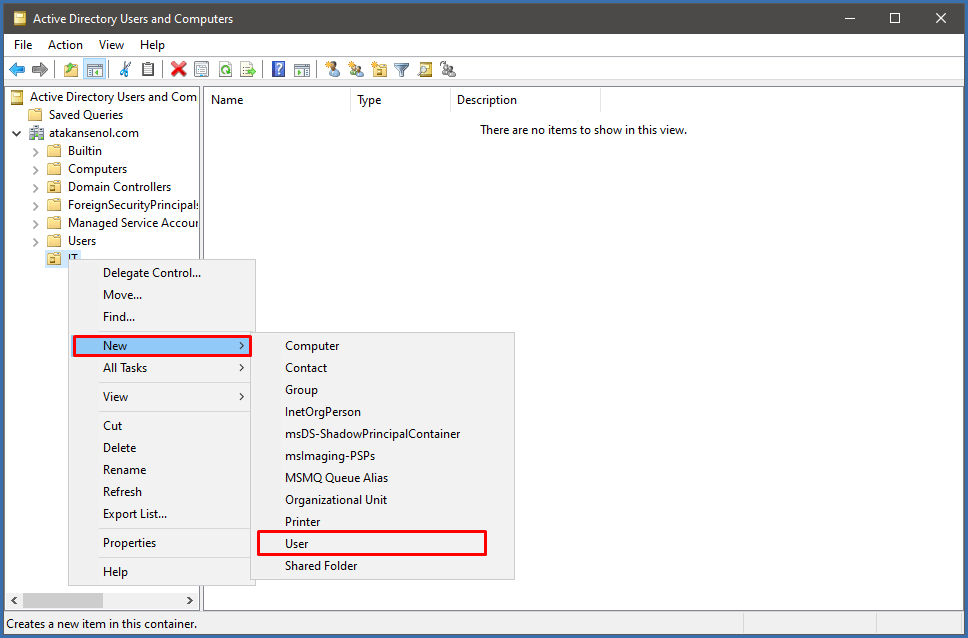Sort by the Name column header
Image resolution: width=968 pixels, height=638 pixels.
coord(277,100)
